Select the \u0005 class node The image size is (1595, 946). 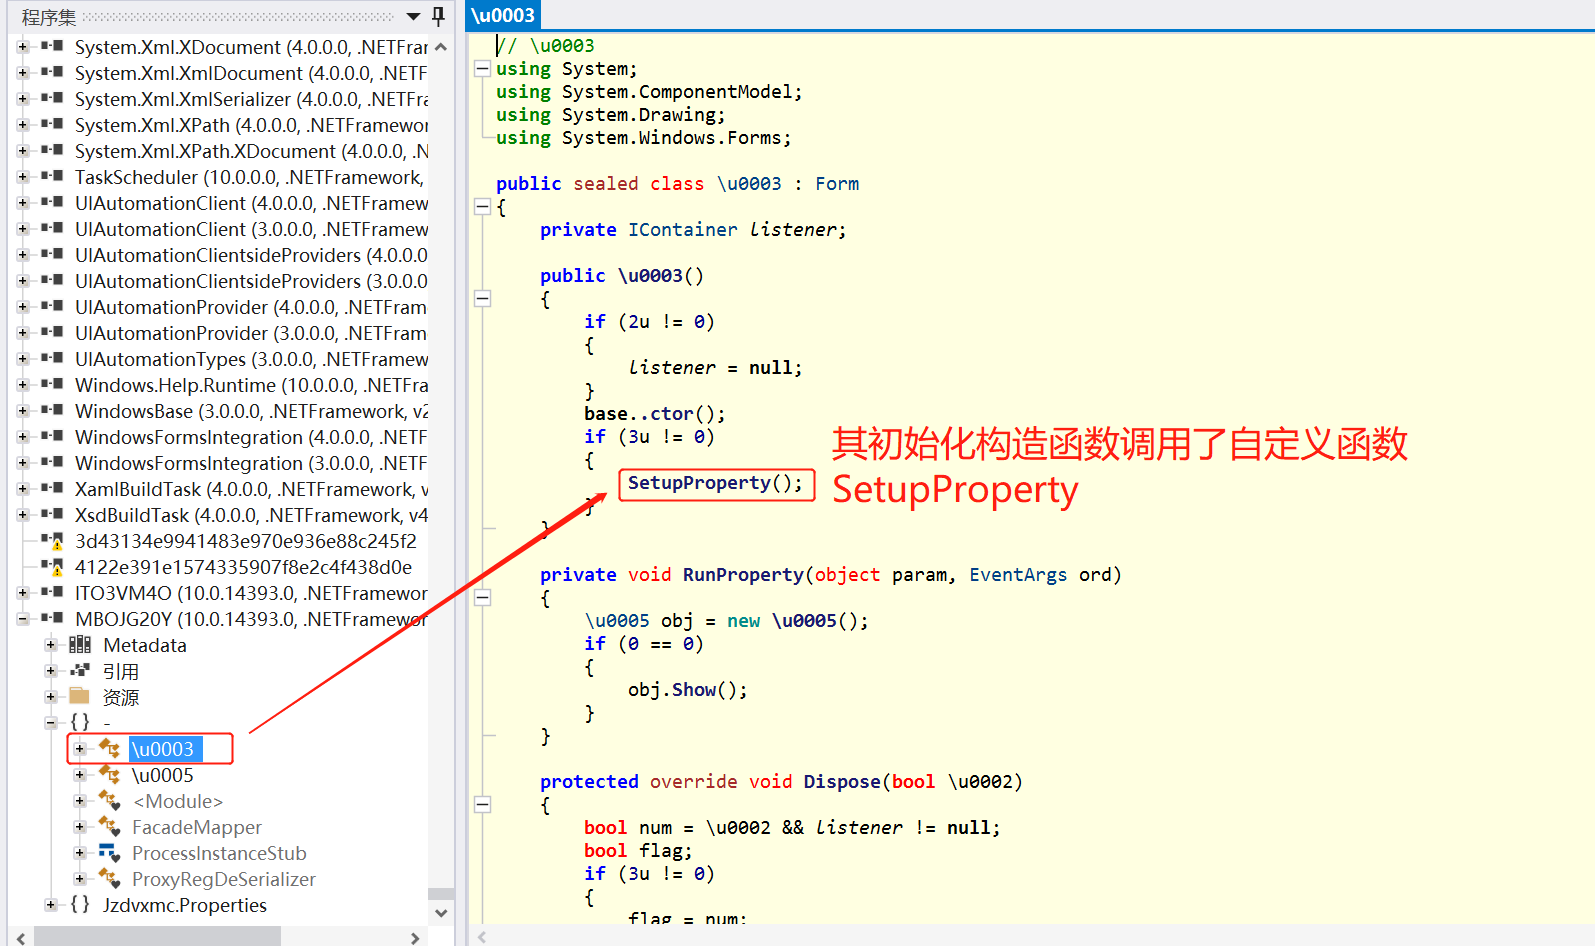(x=163, y=775)
